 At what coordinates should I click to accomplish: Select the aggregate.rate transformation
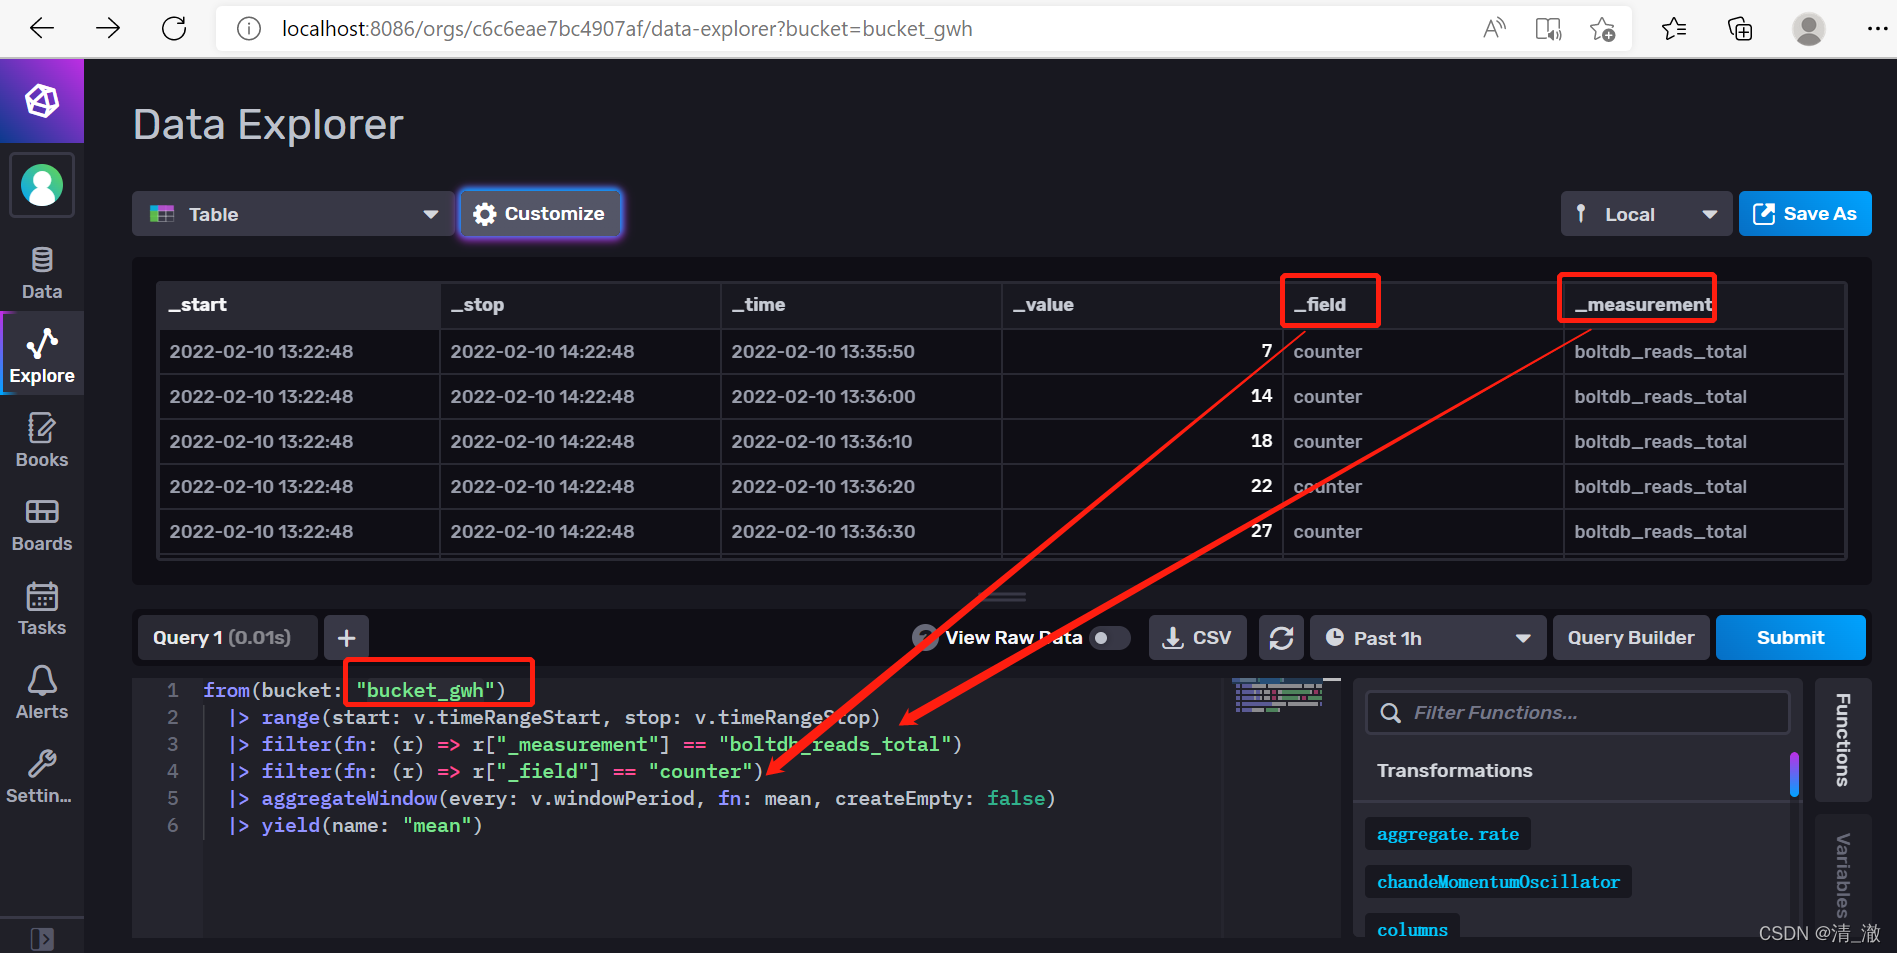pos(1446,833)
